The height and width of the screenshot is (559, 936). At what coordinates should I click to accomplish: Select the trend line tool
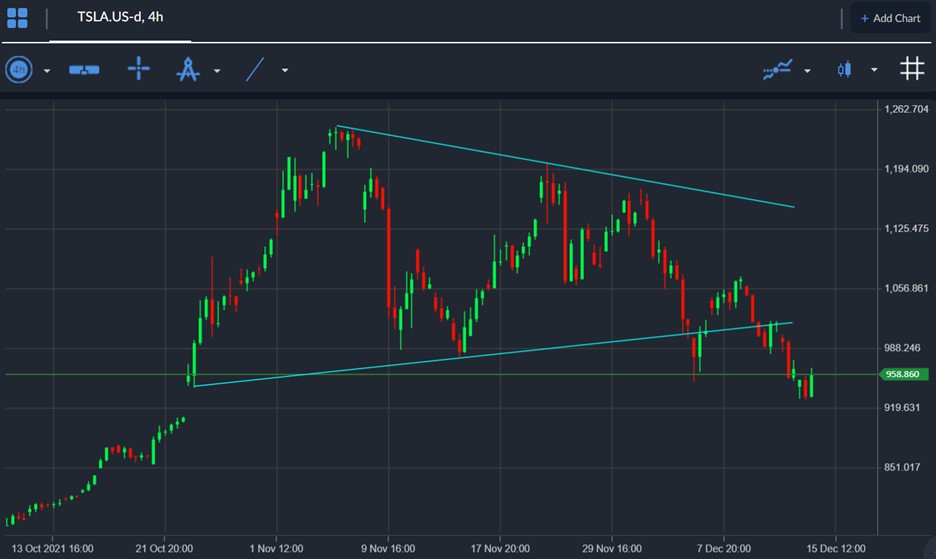point(255,69)
